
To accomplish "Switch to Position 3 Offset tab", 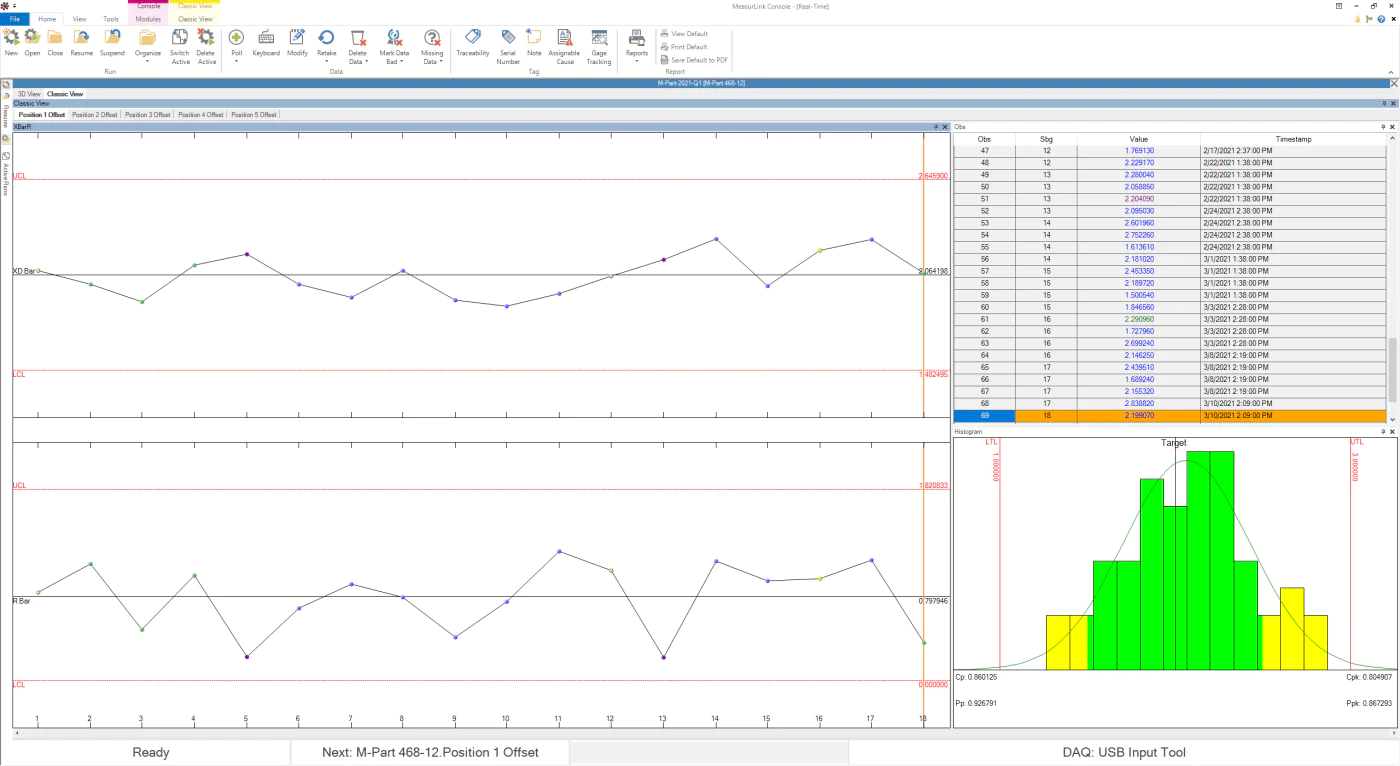I will 147,115.
